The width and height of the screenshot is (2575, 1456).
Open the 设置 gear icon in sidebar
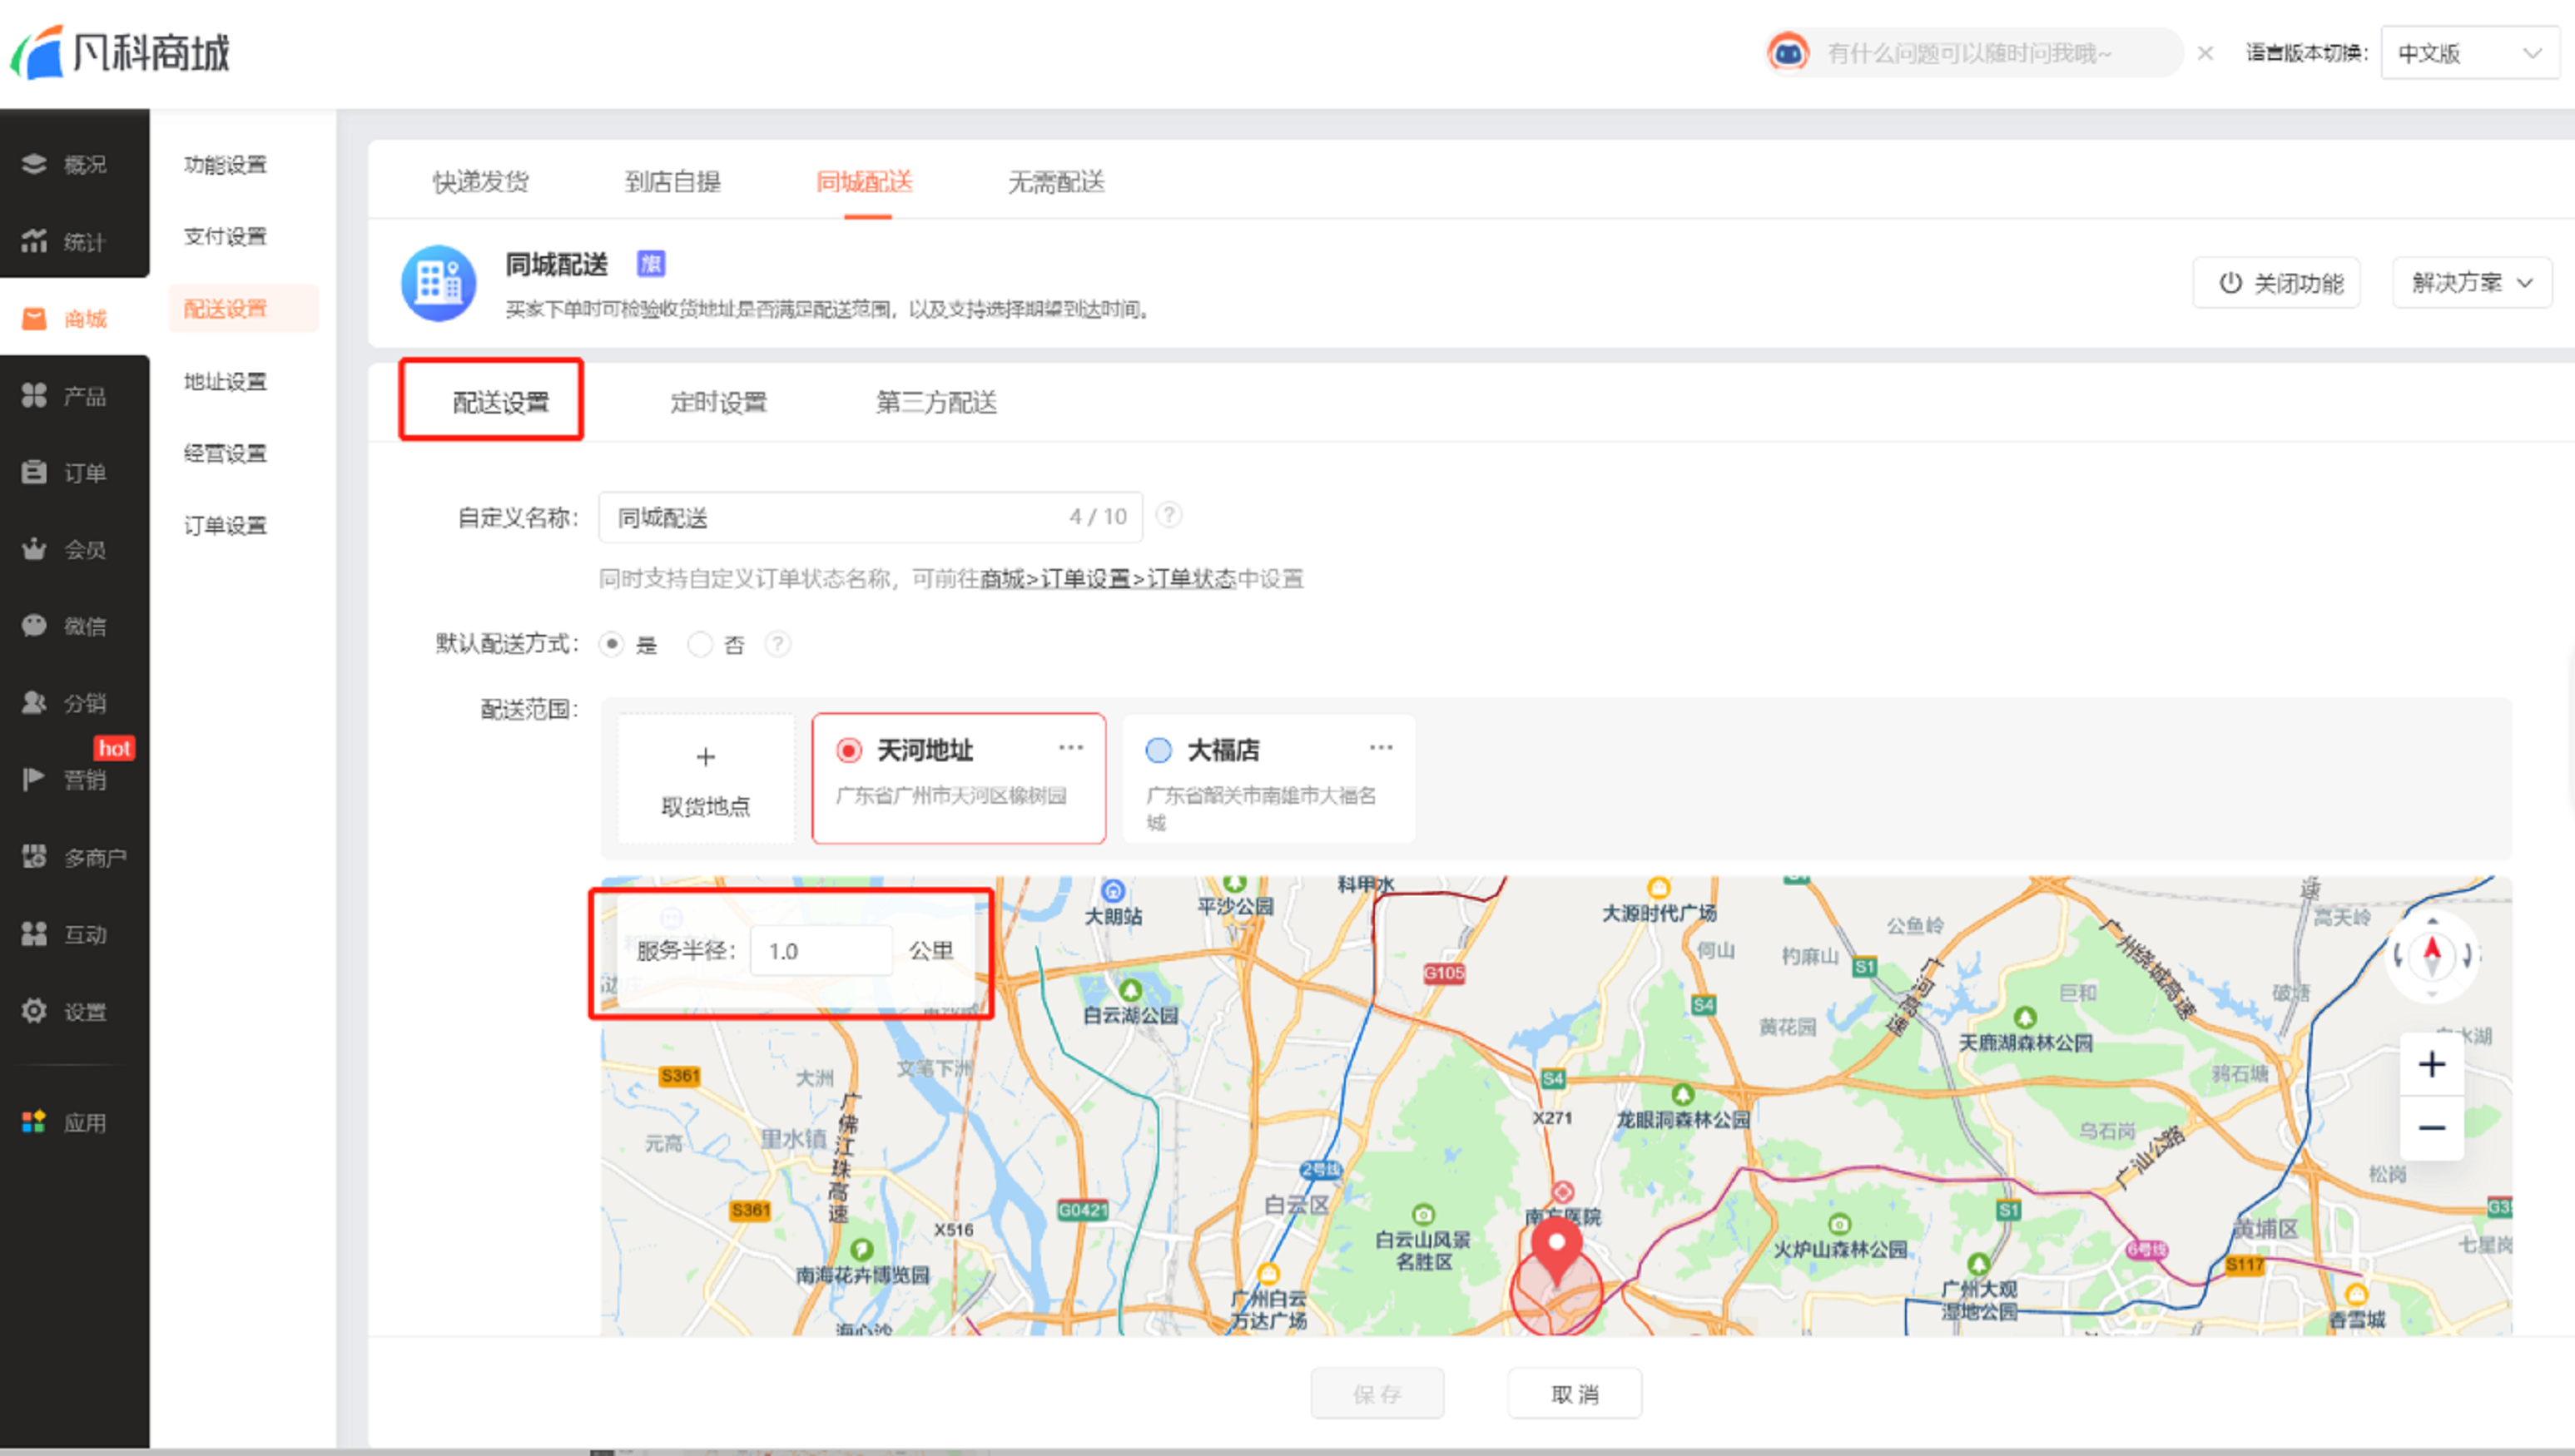34,1011
